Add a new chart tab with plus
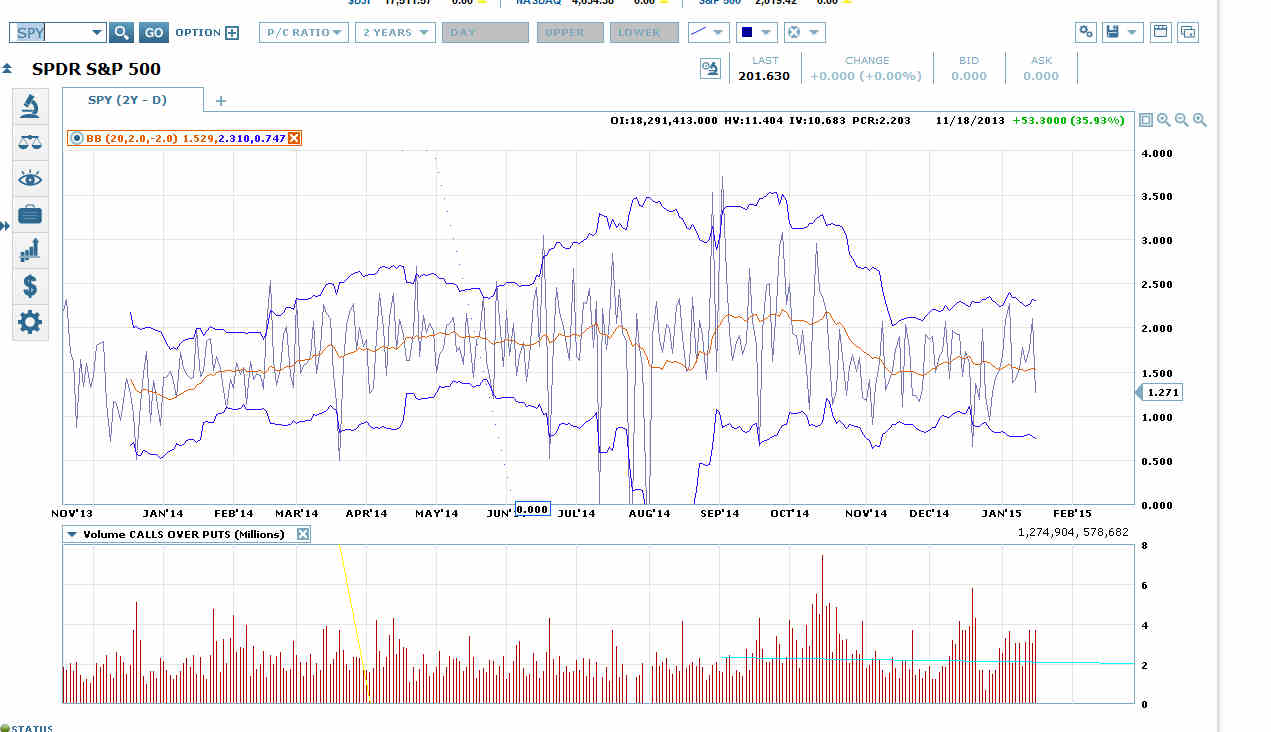This screenshot has width=1271, height=732. pos(221,100)
